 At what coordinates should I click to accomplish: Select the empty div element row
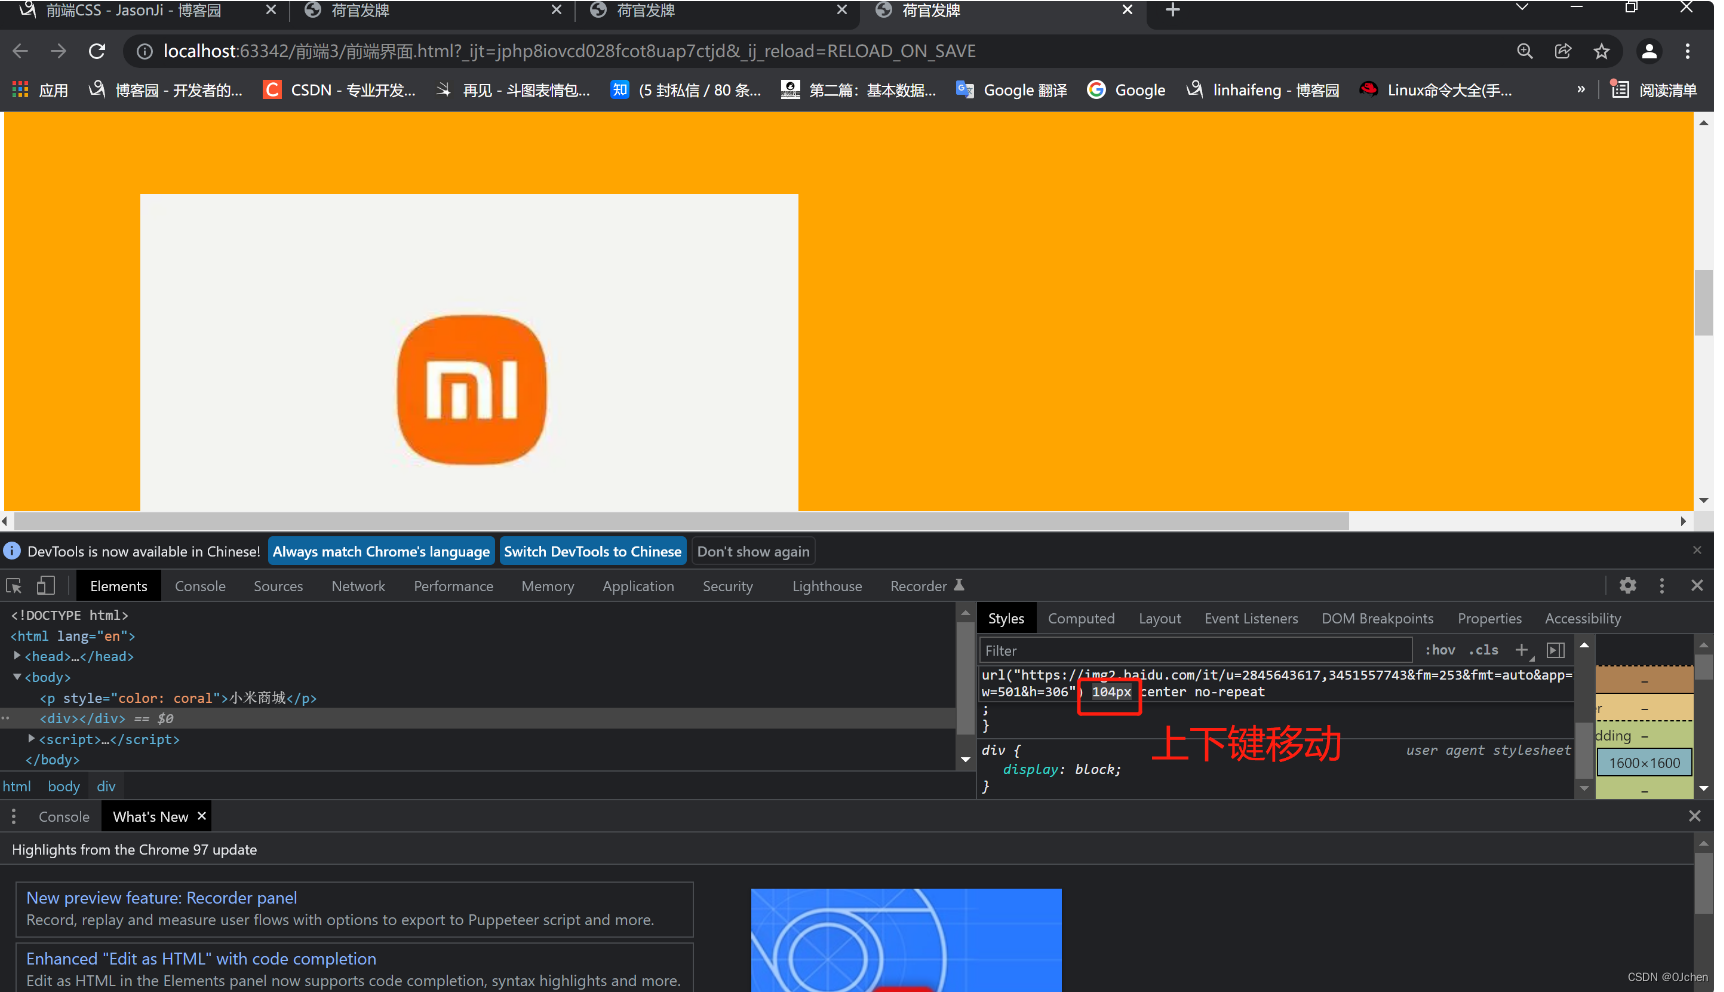click(x=478, y=718)
